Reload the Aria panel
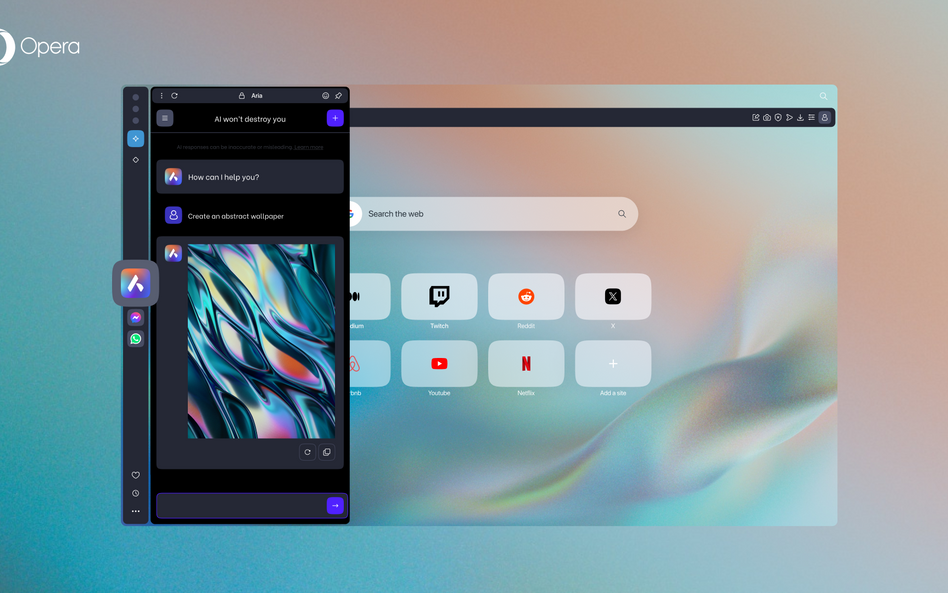This screenshot has width=948, height=593. click(174, 96)
